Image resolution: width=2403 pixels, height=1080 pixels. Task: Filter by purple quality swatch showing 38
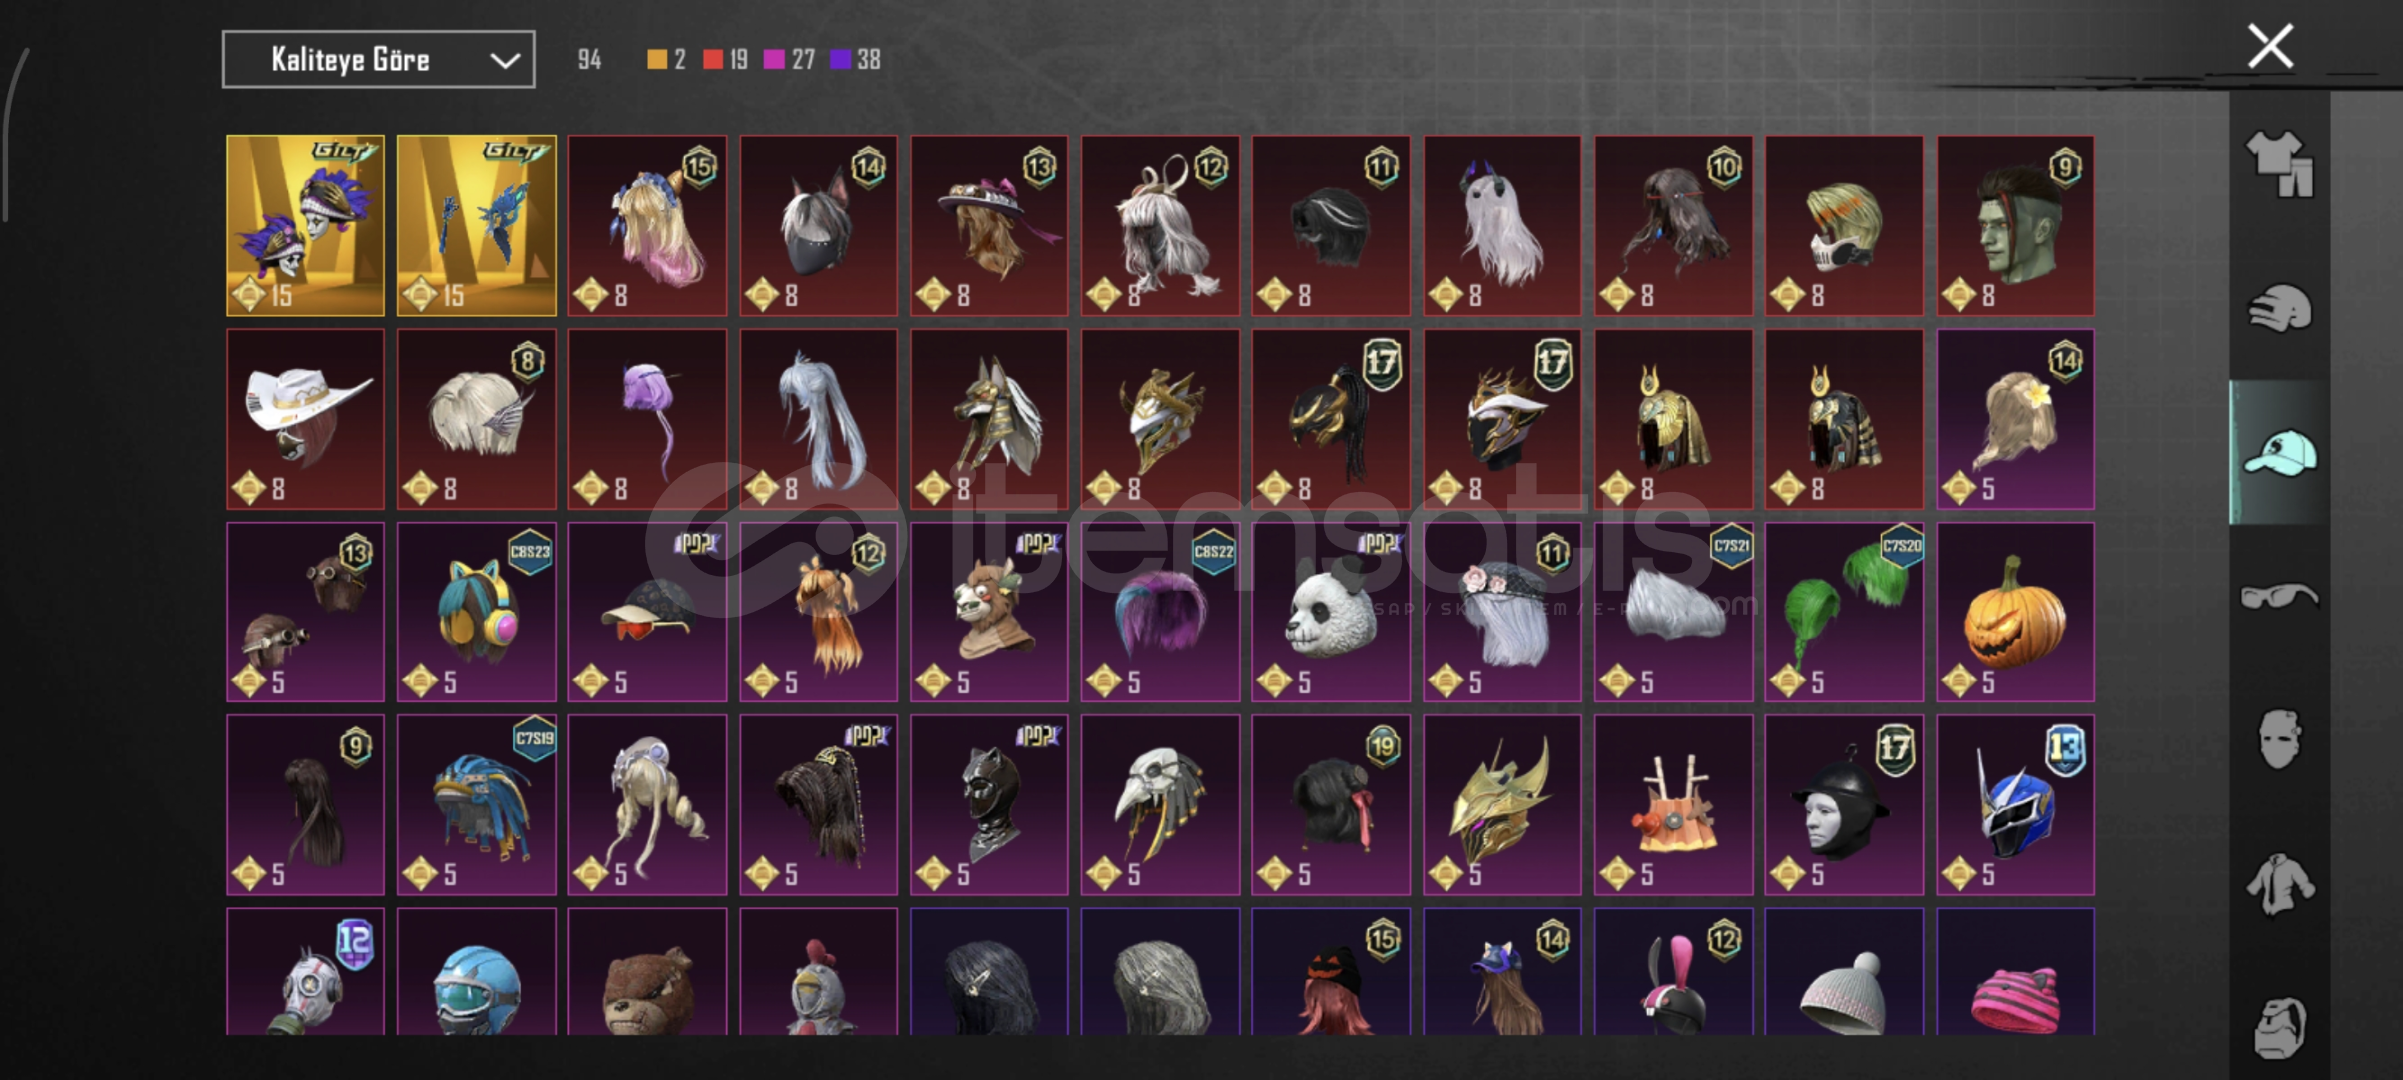point(855,60)
